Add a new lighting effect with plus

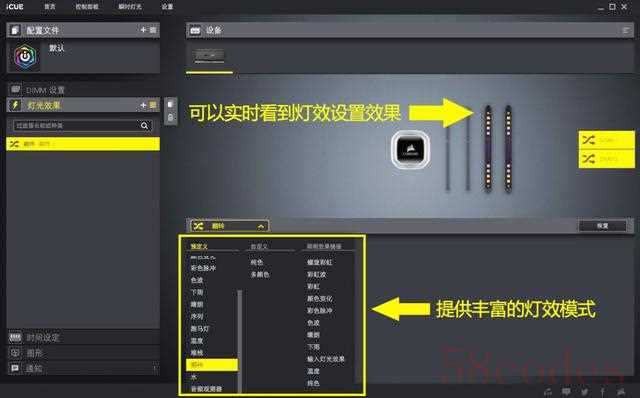[143, 105]
